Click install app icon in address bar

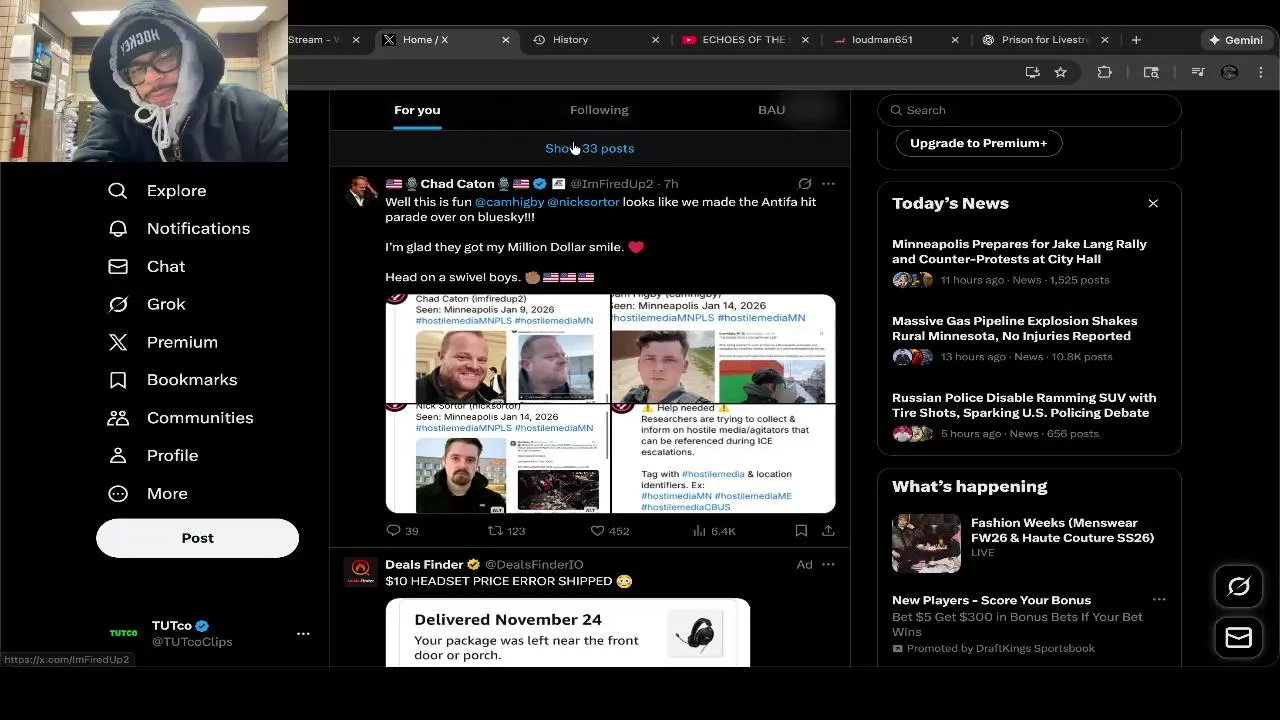point(1032,72)
